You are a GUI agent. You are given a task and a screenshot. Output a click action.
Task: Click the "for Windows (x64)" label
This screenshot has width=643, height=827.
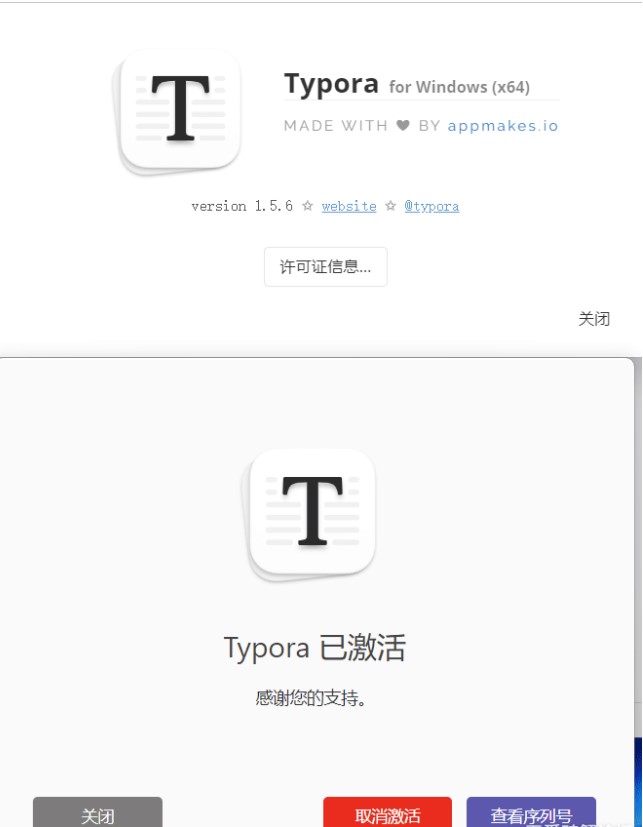[459, 87]
